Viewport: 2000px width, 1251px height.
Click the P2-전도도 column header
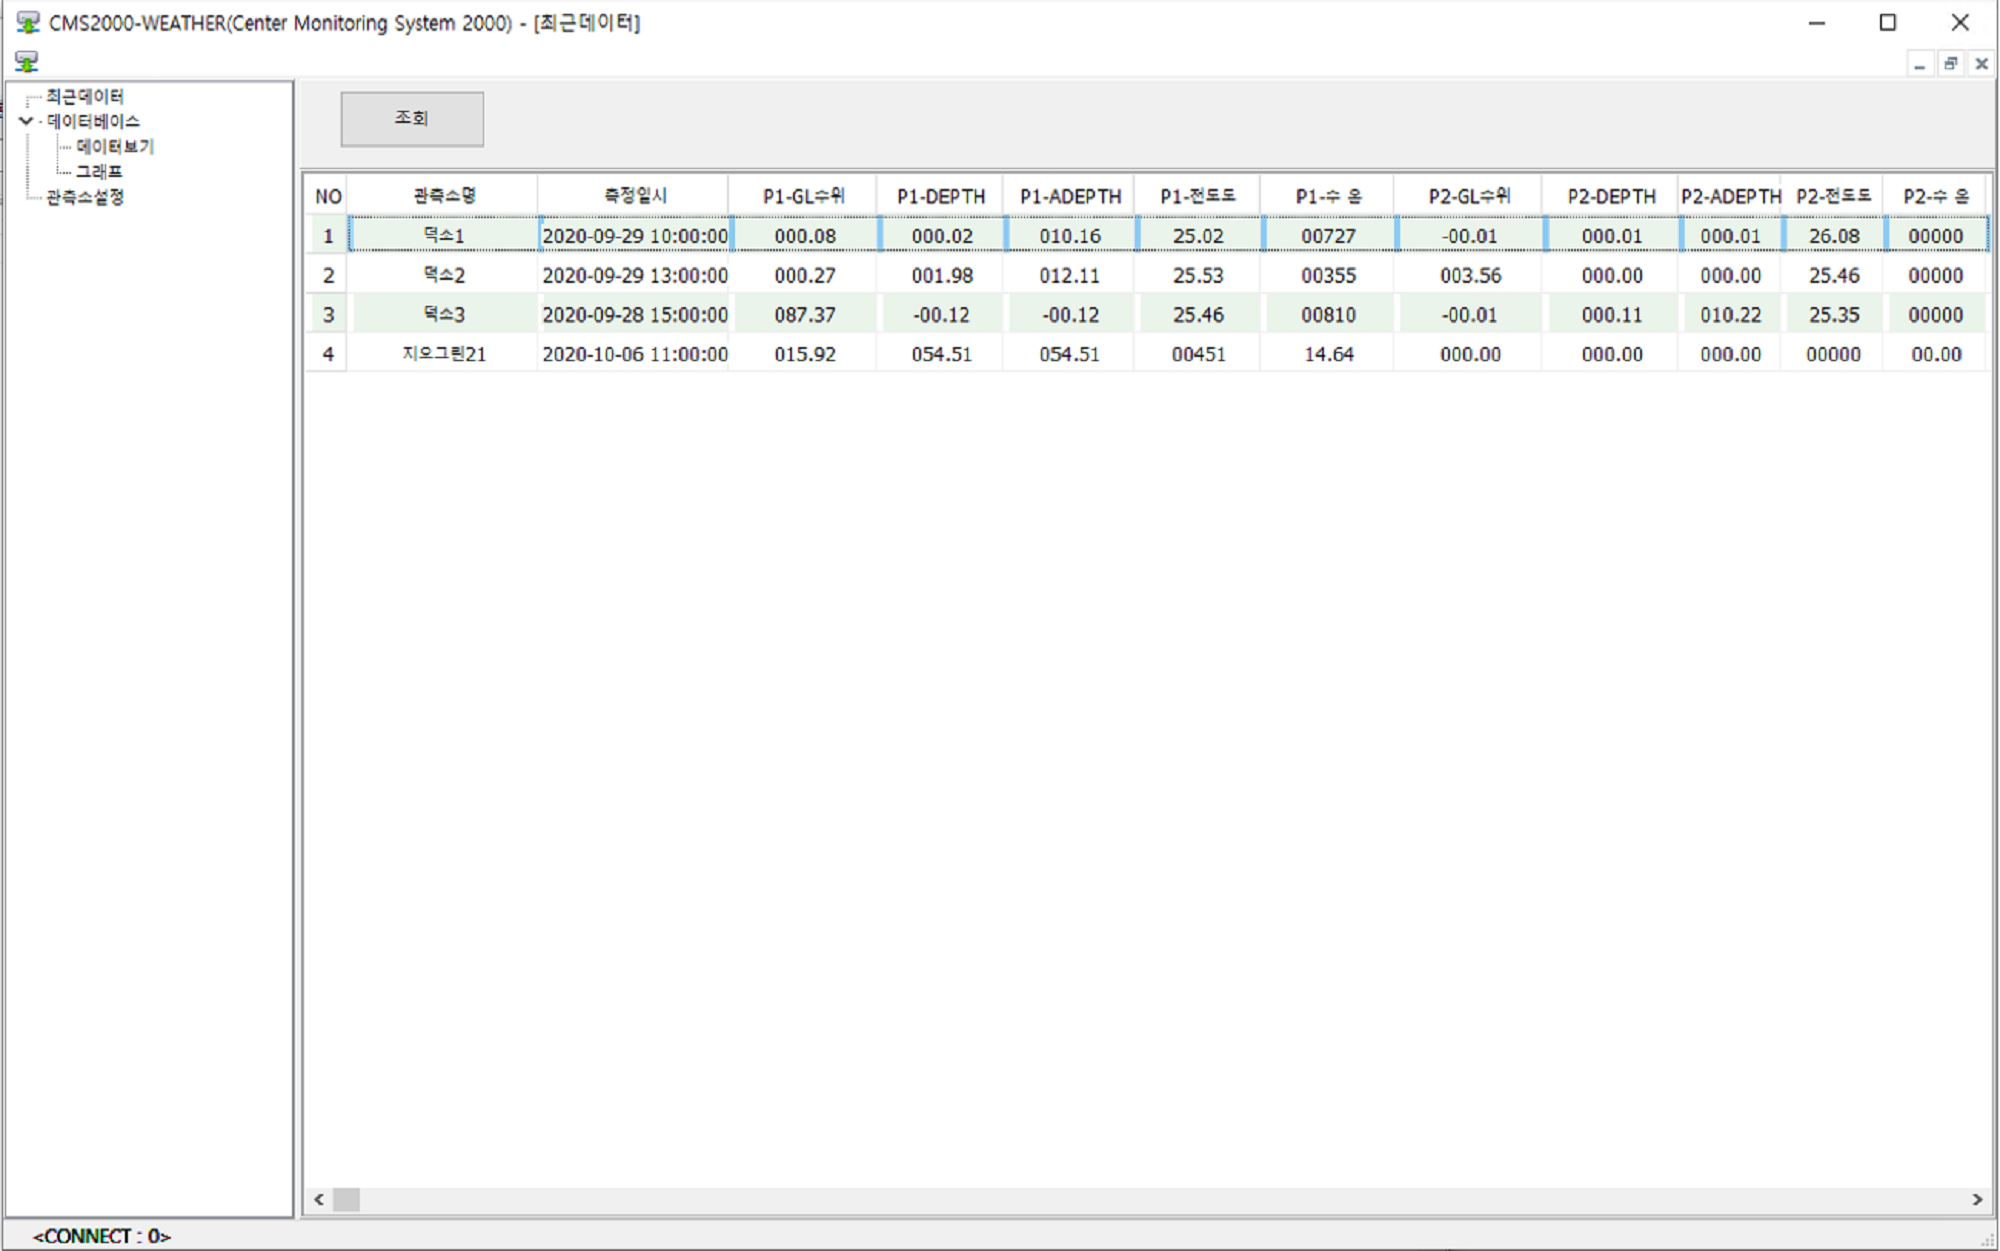[x=1833, y=196]
